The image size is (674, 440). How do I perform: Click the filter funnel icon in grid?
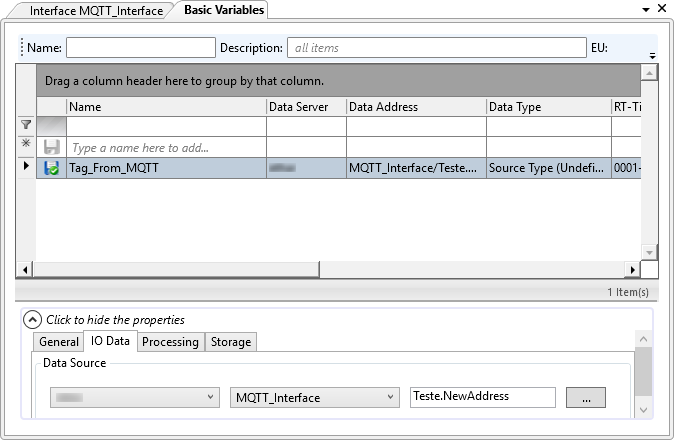(26, 126)
